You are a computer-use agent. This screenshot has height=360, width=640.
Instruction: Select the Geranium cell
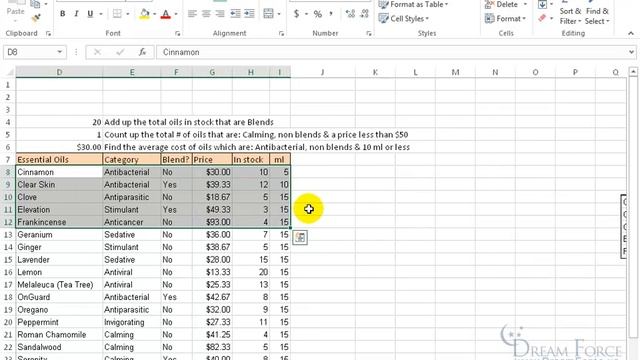(59, 235)
